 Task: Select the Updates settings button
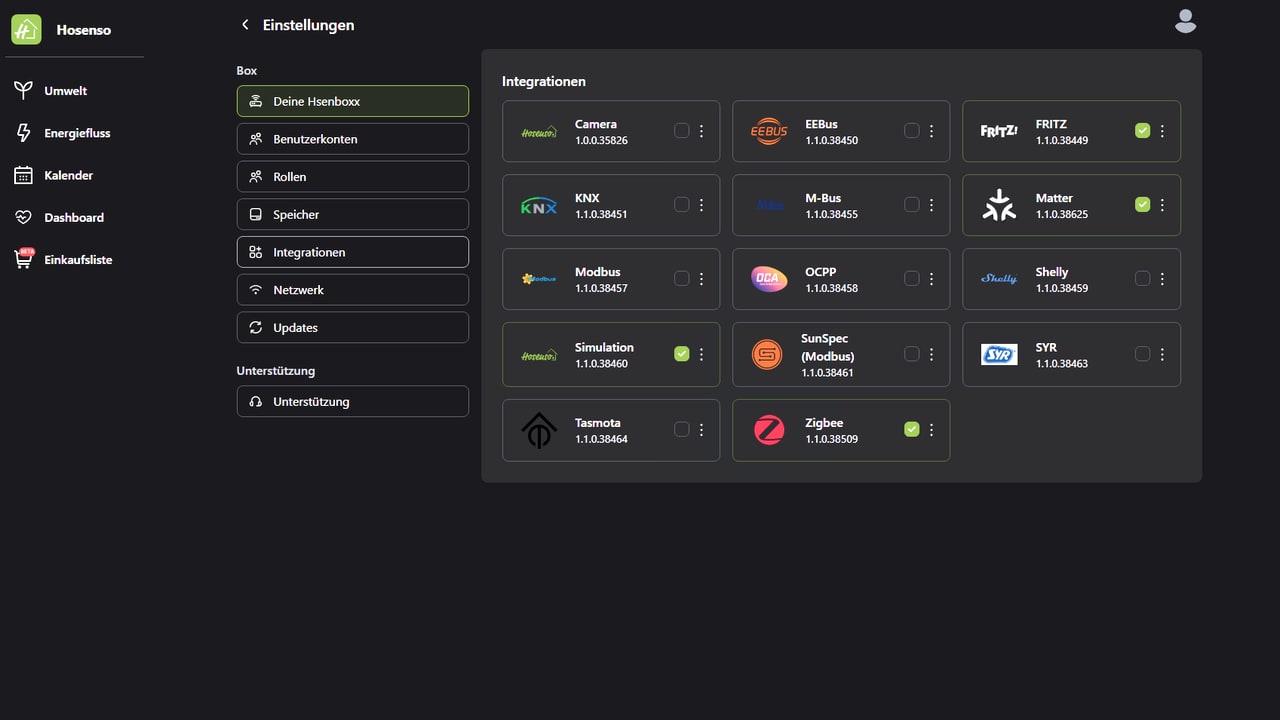click(352, 328)
